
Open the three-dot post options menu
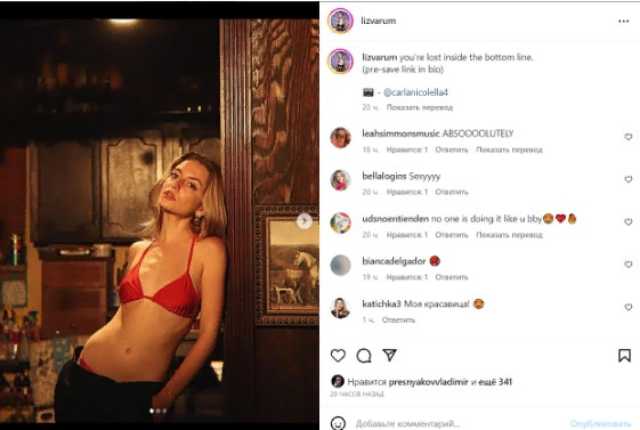[x=623, y=21]
